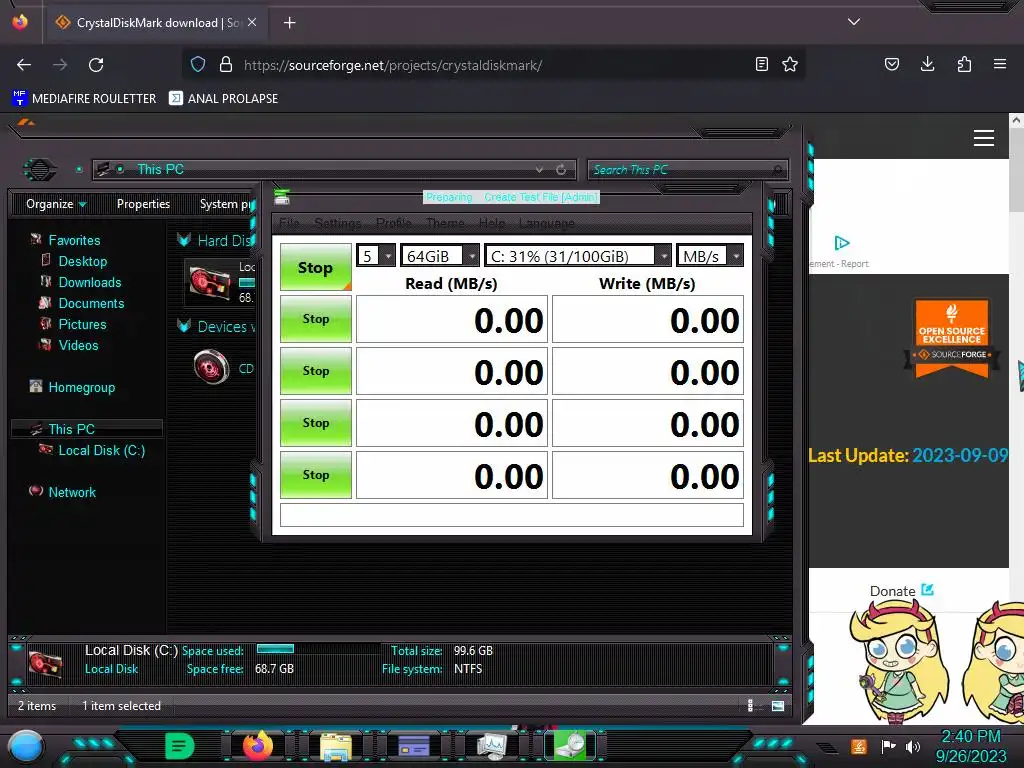
Task: Select Homegroup in the Explorer navigation pane
Action: (81, 387)
